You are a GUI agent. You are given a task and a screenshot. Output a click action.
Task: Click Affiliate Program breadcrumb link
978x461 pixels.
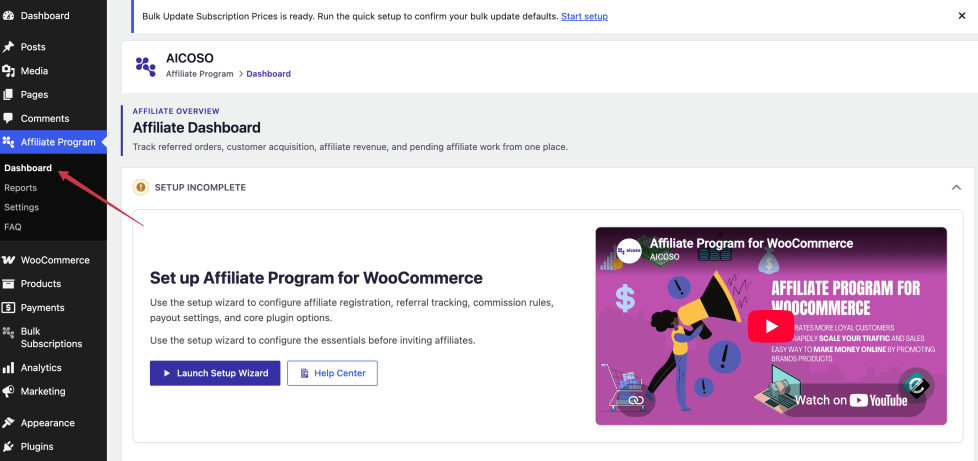pyautogui.click(x=200, y=74)
